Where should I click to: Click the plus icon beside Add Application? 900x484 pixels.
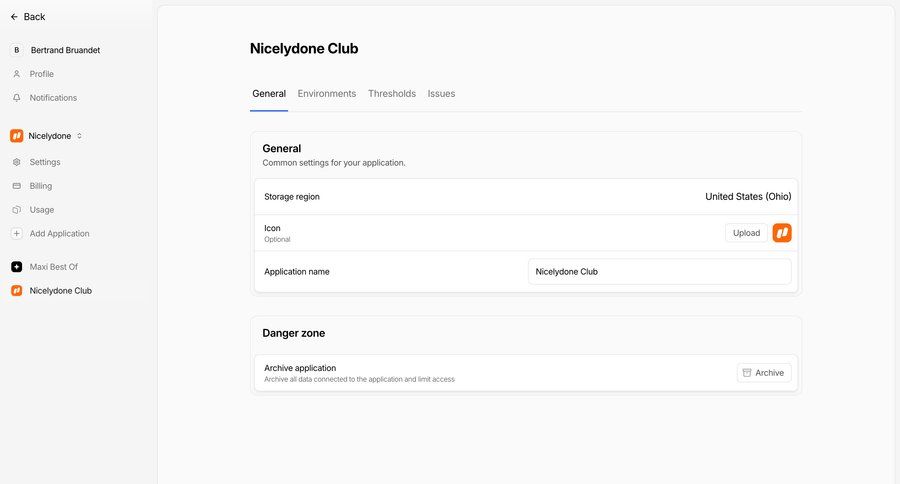pyautogui.click(x=17, y=234)
